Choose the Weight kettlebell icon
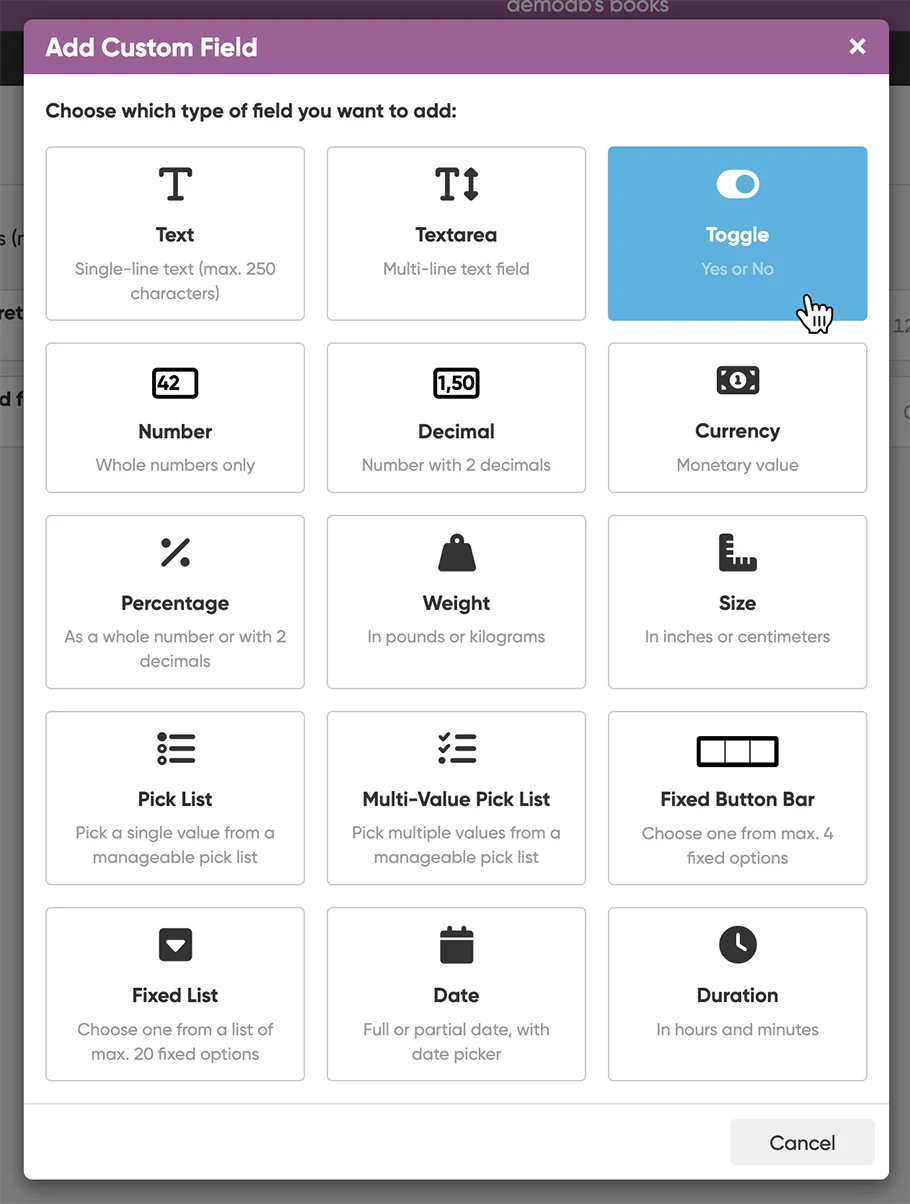The width and height of the screenshot is (910, 1204). 456,553
